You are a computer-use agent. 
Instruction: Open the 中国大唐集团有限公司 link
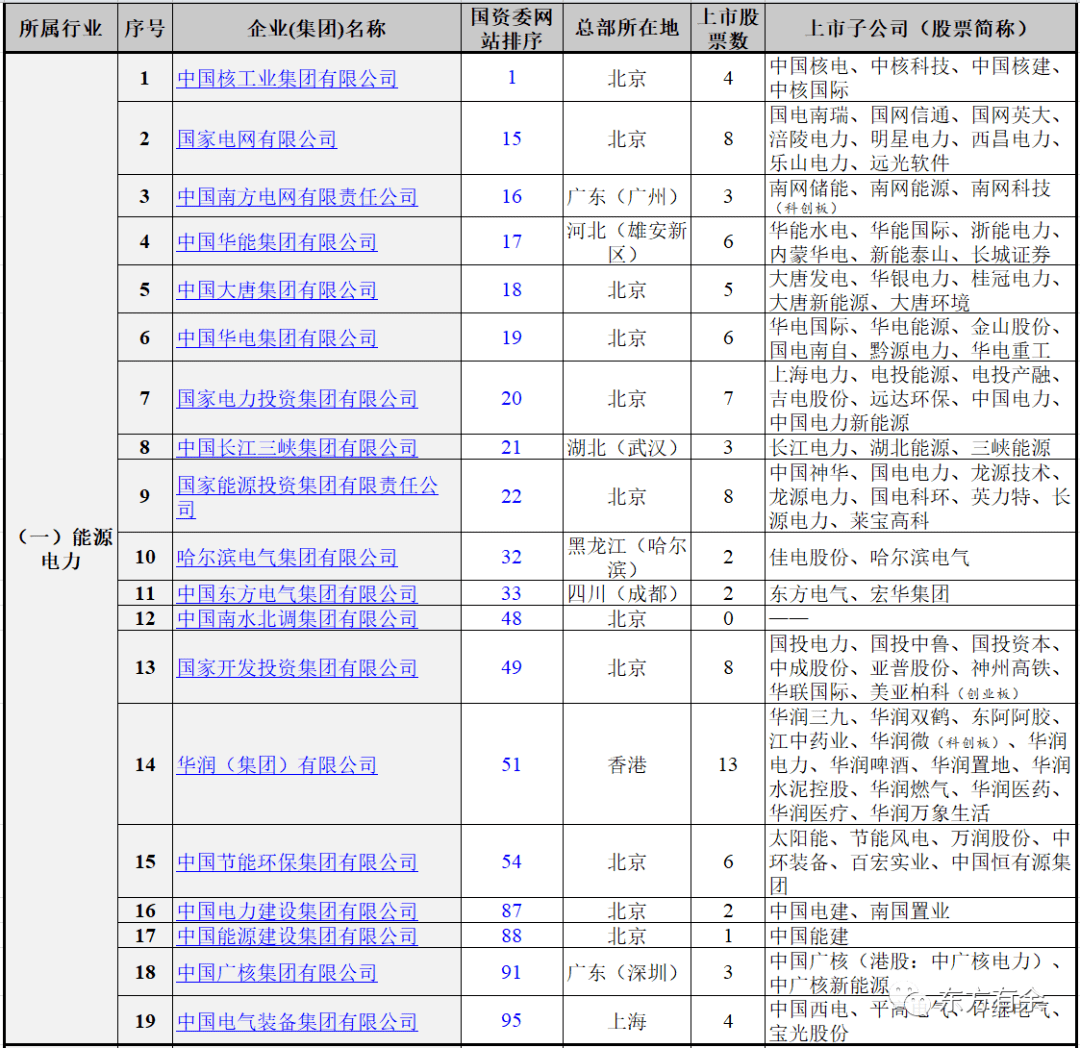[277, 290]
